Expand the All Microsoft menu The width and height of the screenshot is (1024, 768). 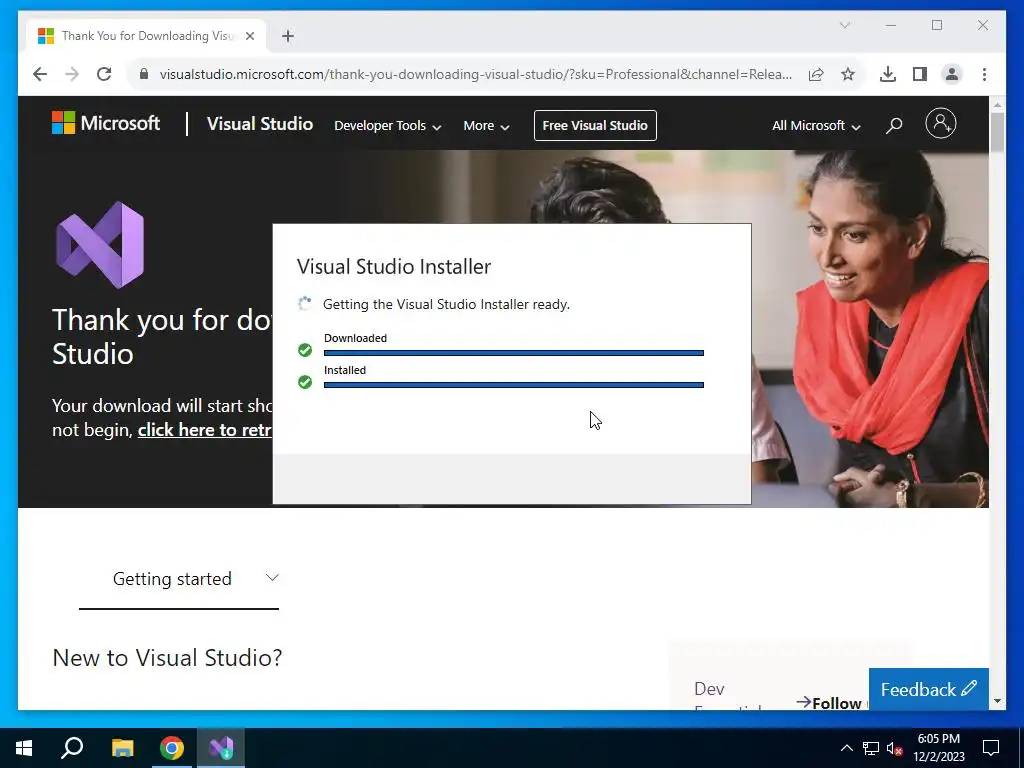point(816,125)
